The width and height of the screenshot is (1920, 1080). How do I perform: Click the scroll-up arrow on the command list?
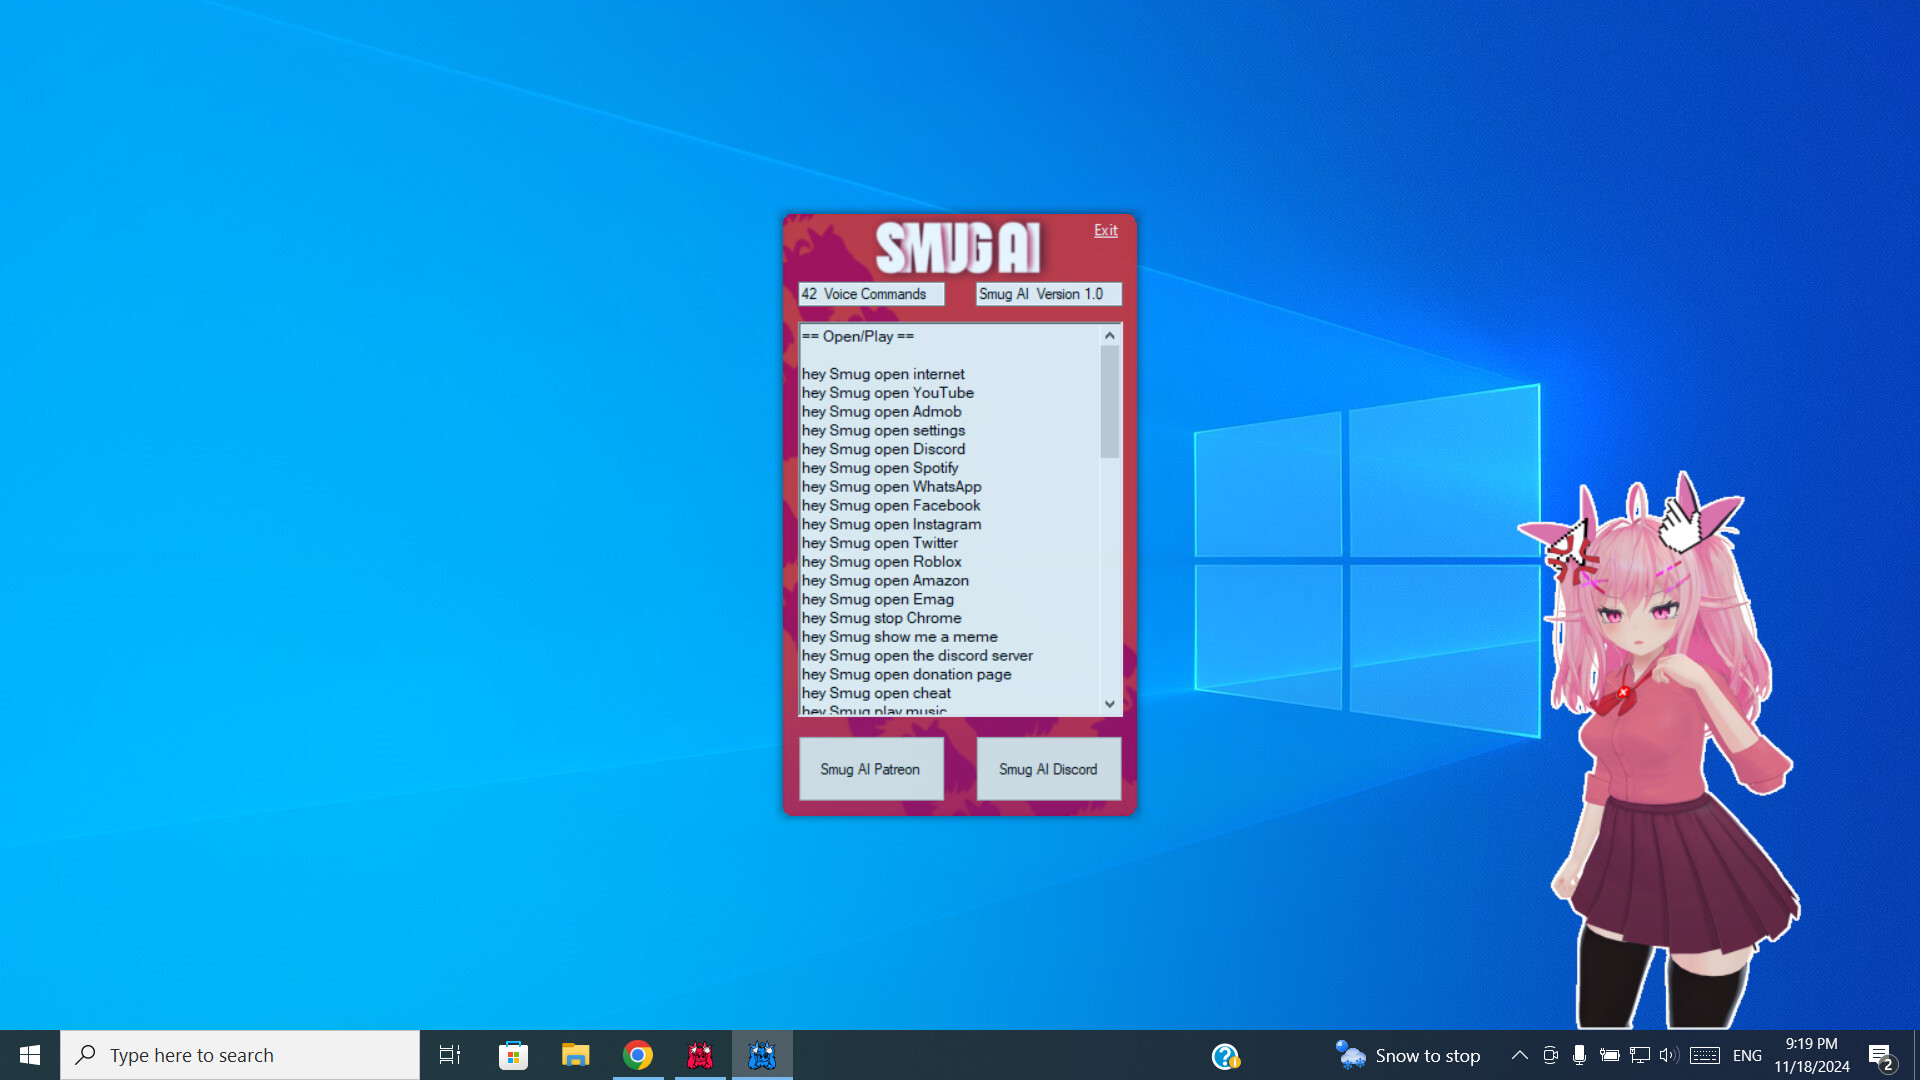coord(1109,336)
